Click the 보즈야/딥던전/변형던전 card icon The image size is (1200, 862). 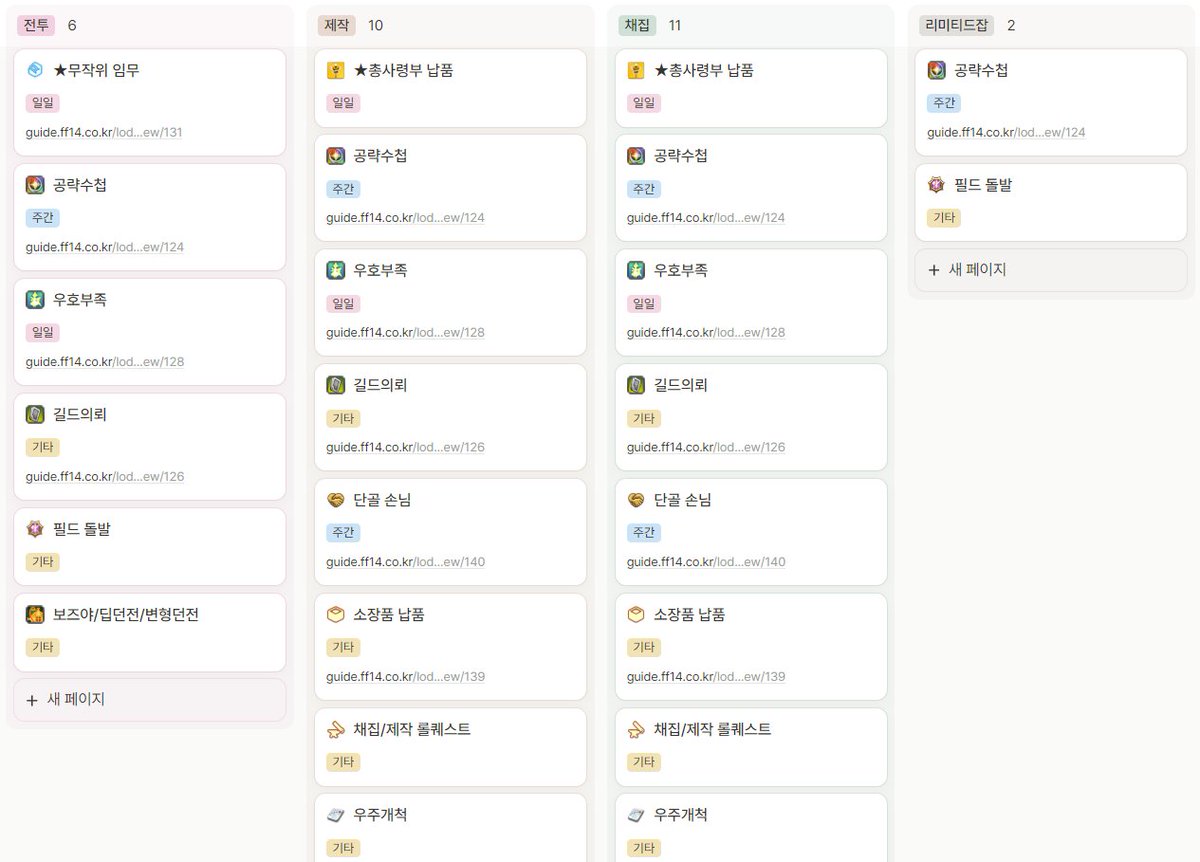(x=35, y=614)
